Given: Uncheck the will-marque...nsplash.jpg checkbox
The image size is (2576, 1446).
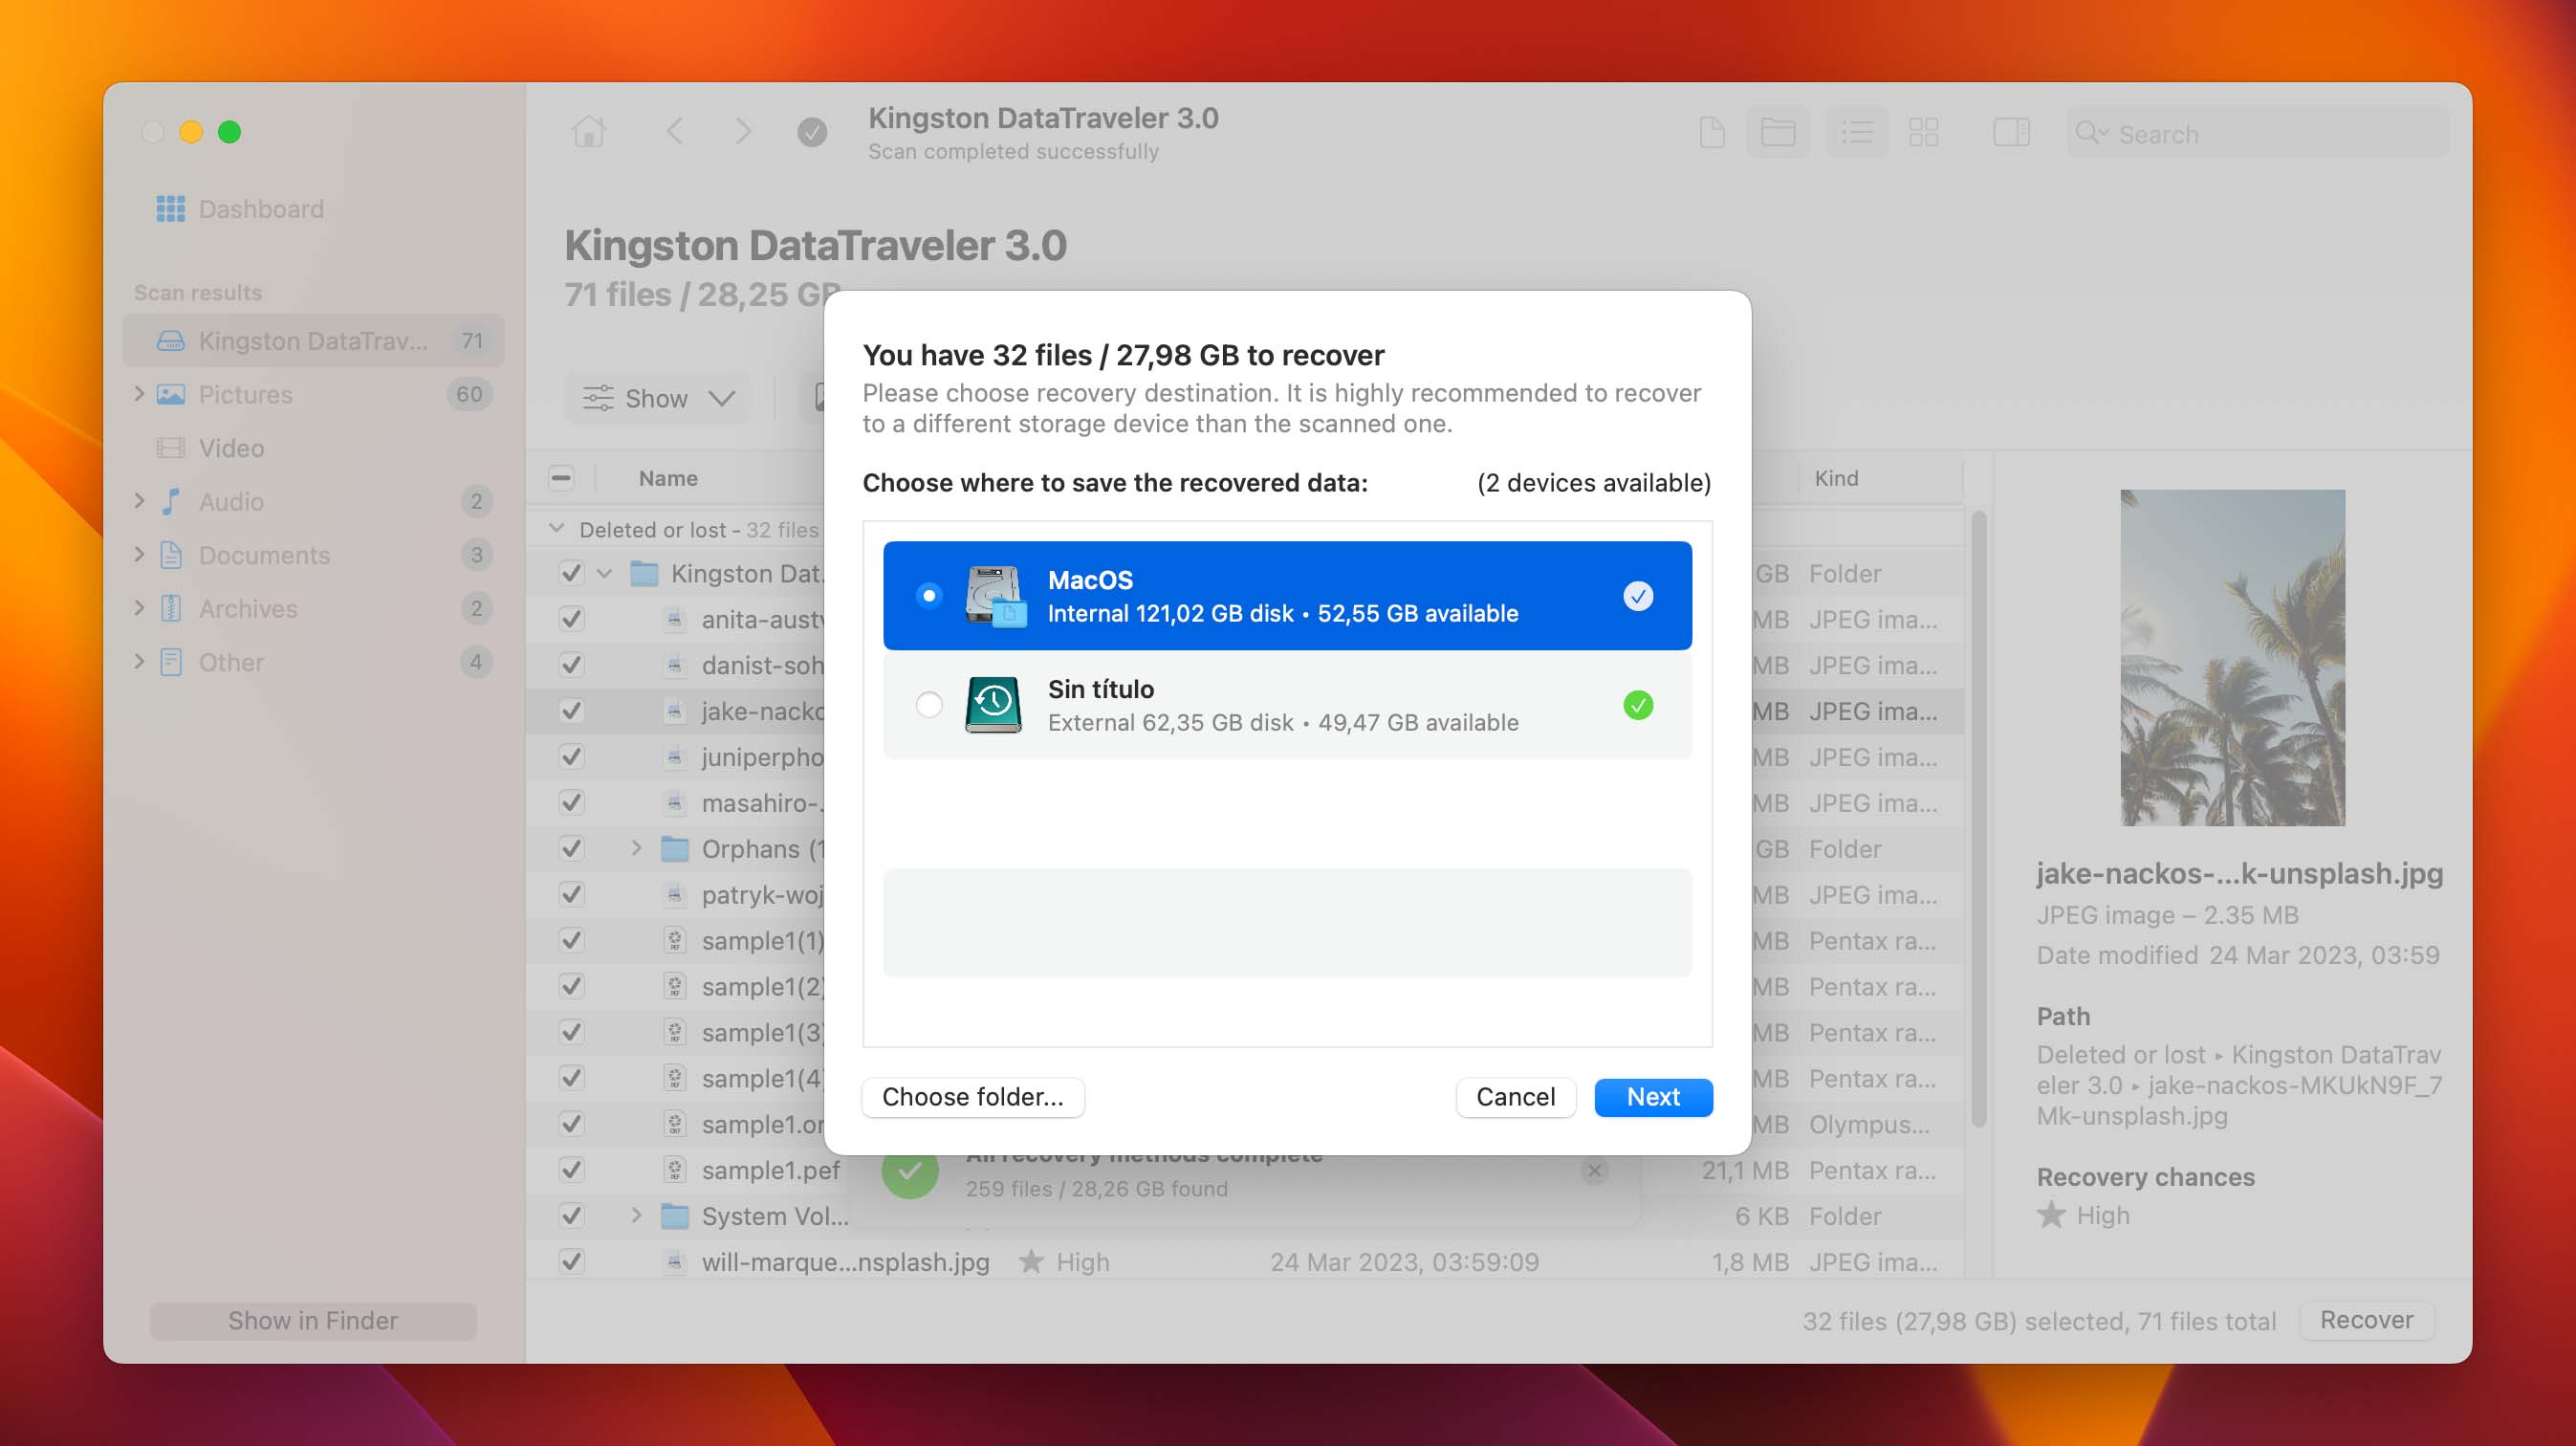Looking at the screenshot, I should 571,1262.
